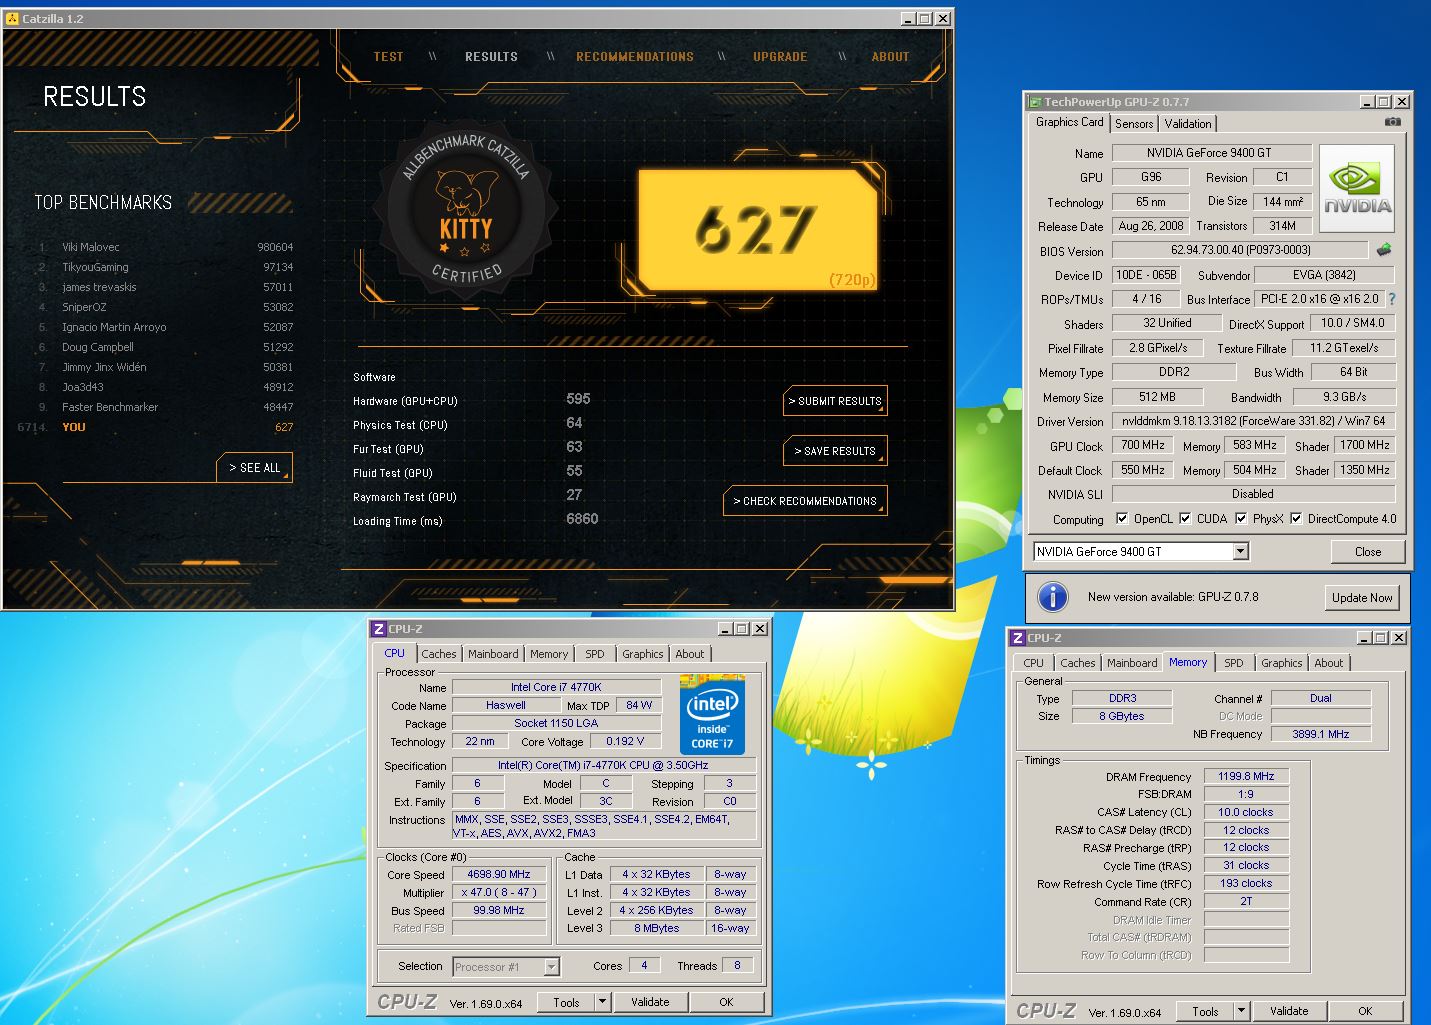The height and width of the screenshot is (1025, 1431).
Task: Click the Catzilla title bar icon
Action: coord(12,19)
